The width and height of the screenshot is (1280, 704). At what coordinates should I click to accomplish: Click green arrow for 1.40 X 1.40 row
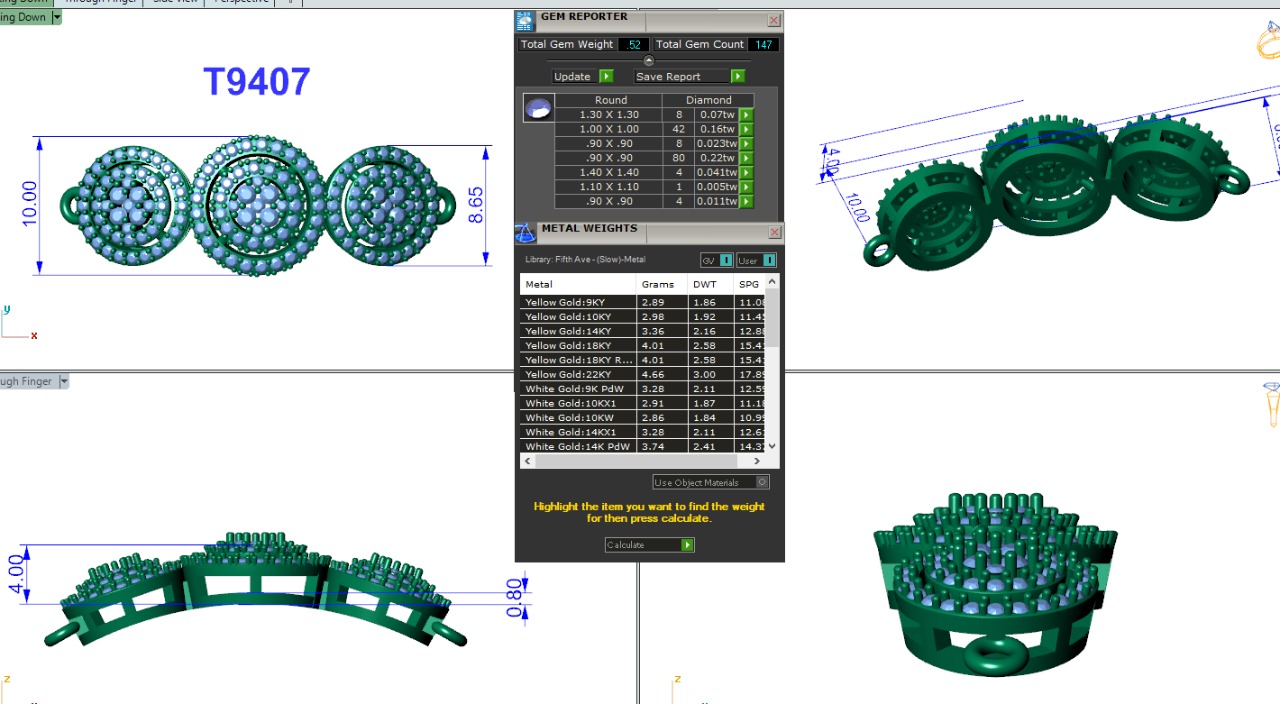click(x=745, y=172)
